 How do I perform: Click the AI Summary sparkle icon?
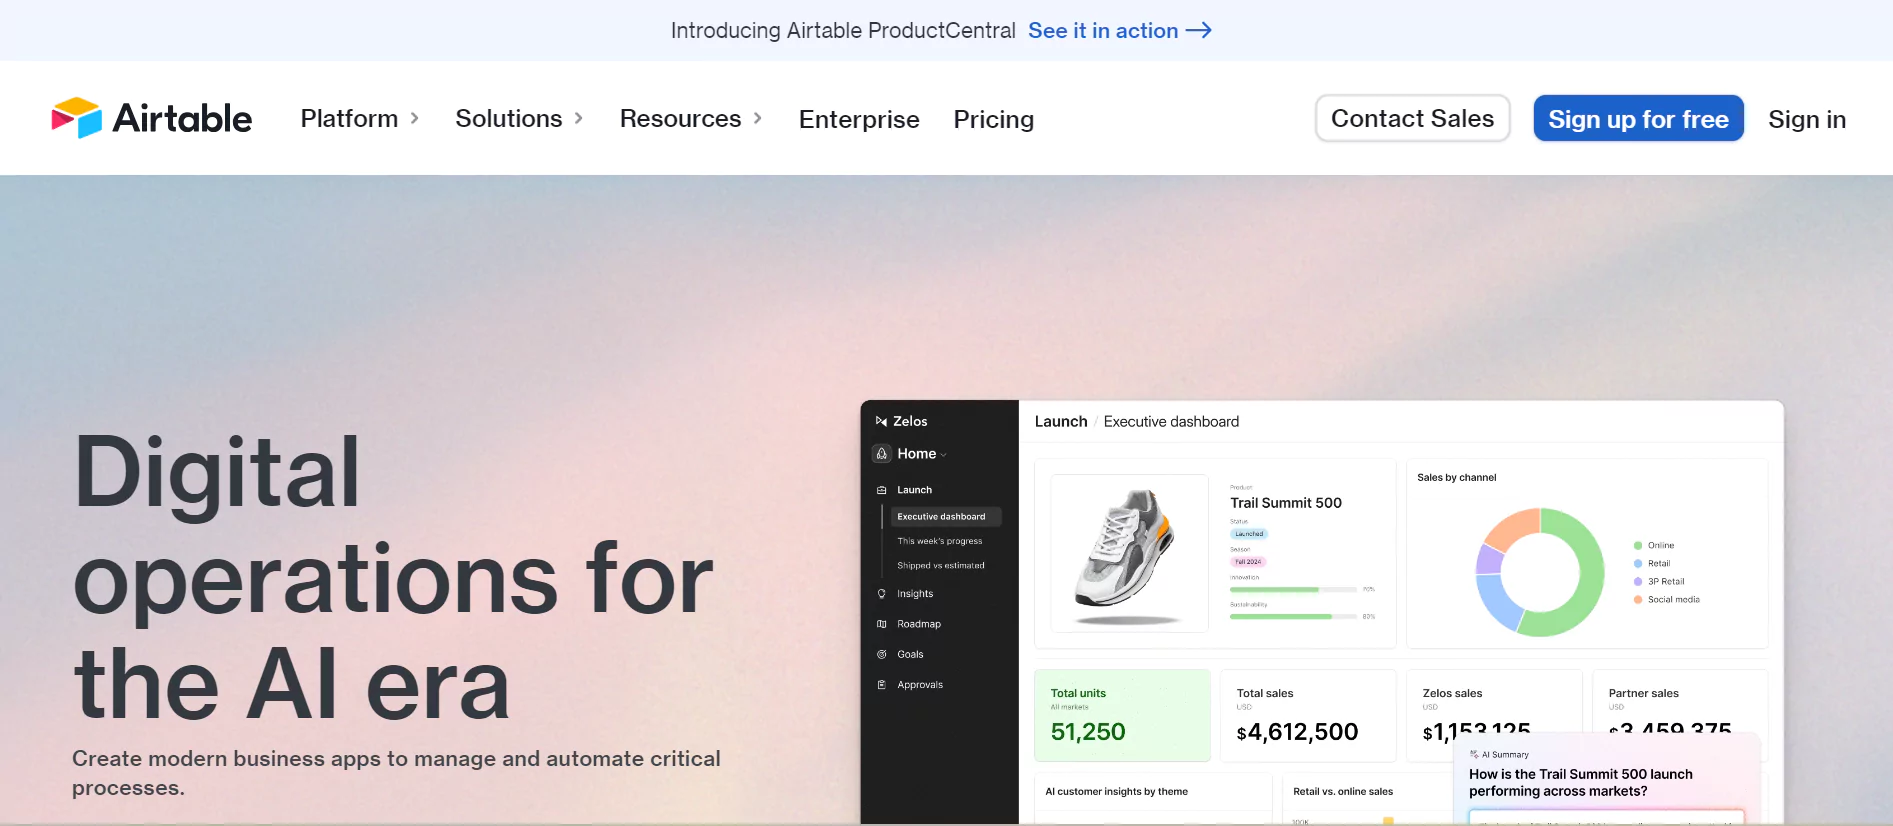(x=1474, y=754)
